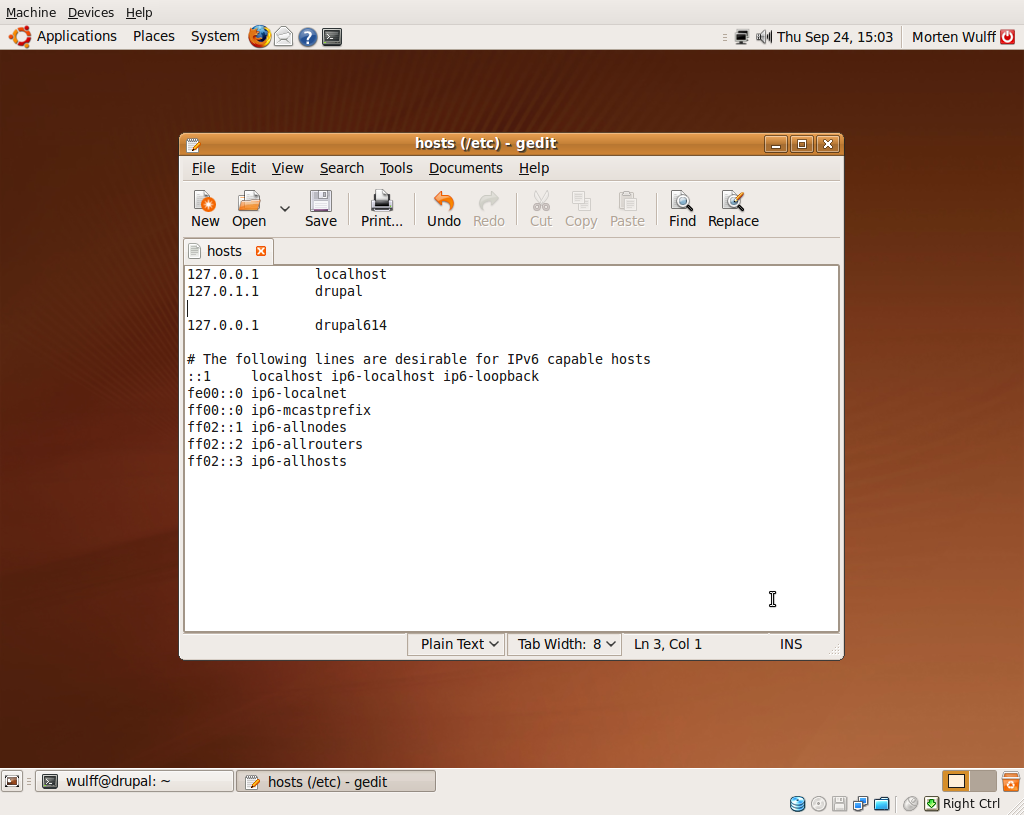Launch the terminal from the top panel
The width and height of the screenshot is (1024, 815).
pos(332,37)
